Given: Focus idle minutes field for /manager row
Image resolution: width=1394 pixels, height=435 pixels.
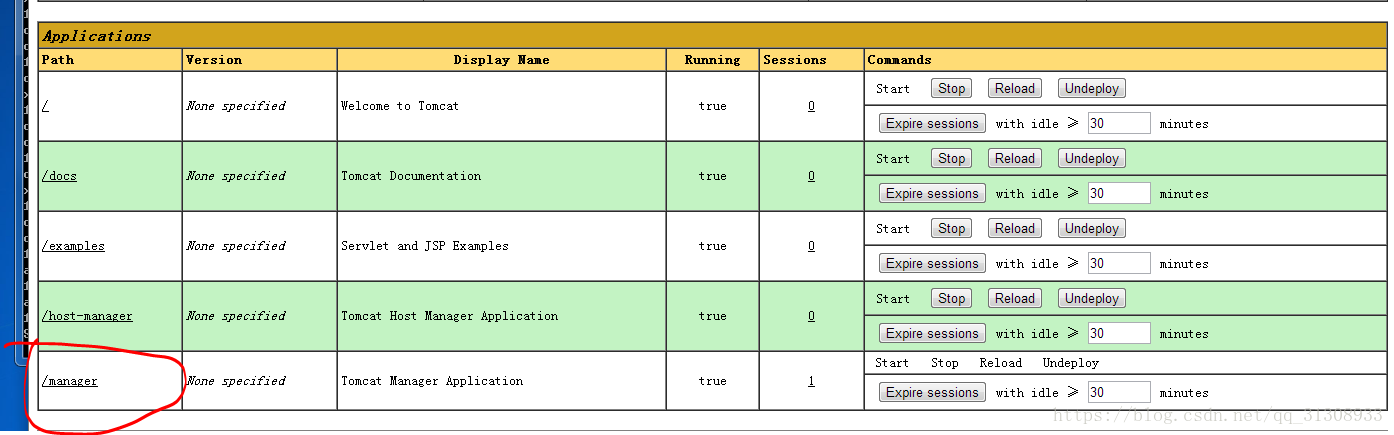Looking at the screenshot, I should coord(1119,393).
